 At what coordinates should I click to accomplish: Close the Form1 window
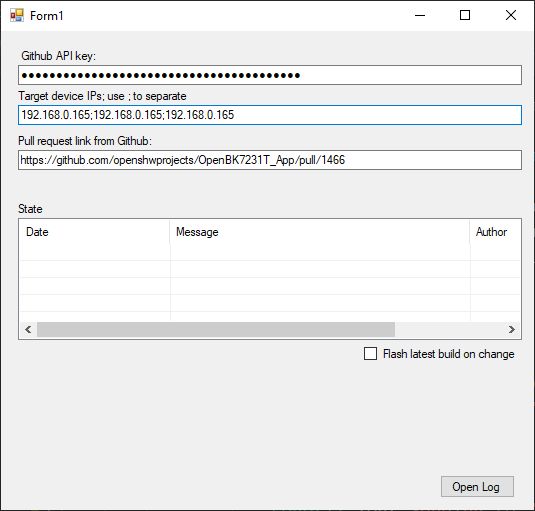pos(511,15)
